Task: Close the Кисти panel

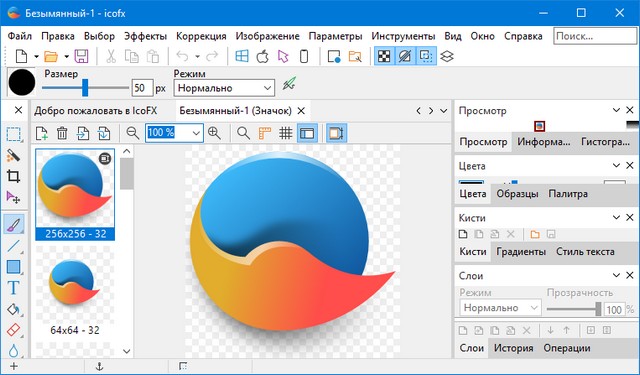Action: click(630, 217)
